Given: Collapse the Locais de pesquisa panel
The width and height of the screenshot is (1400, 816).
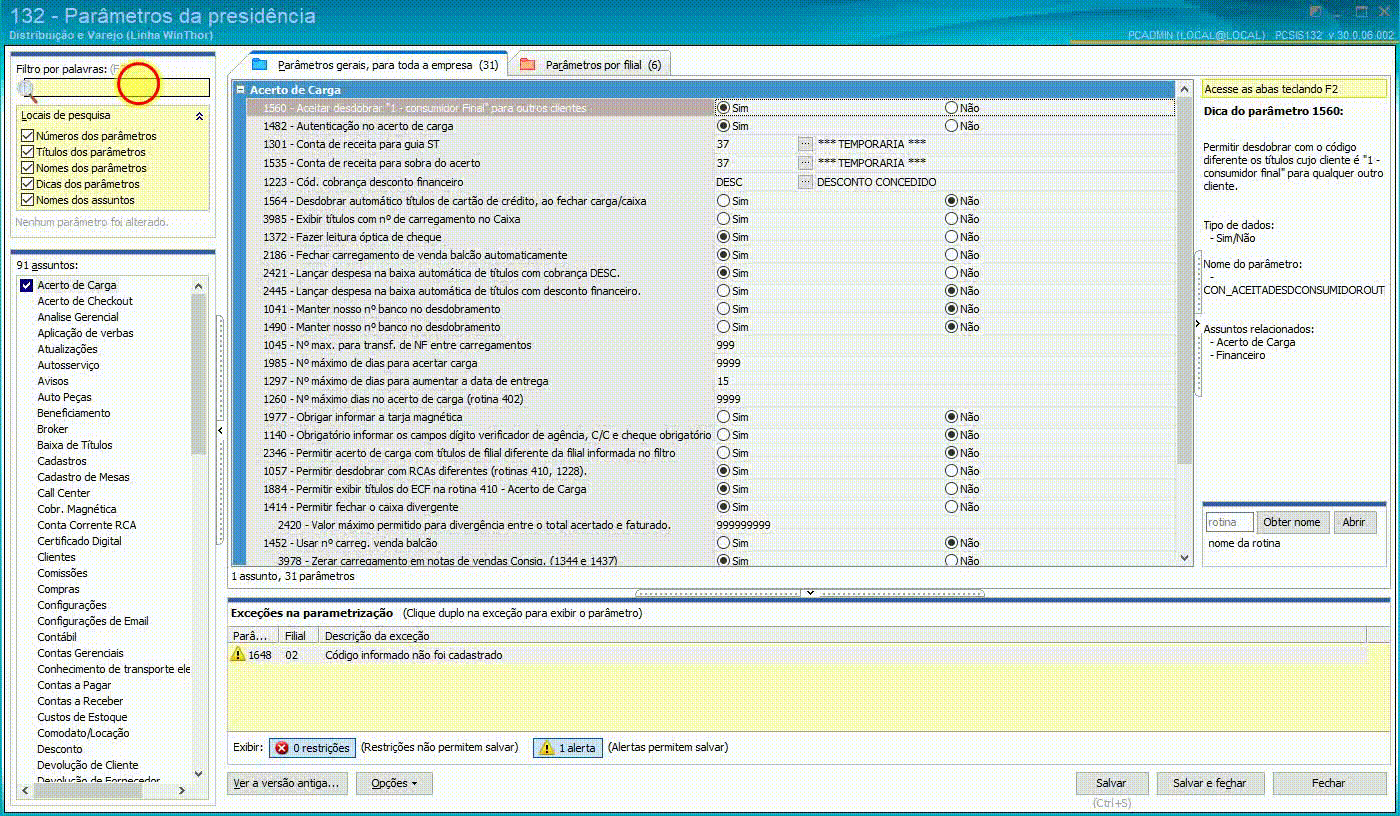Looking at the screenshot, I should (199, 116).
